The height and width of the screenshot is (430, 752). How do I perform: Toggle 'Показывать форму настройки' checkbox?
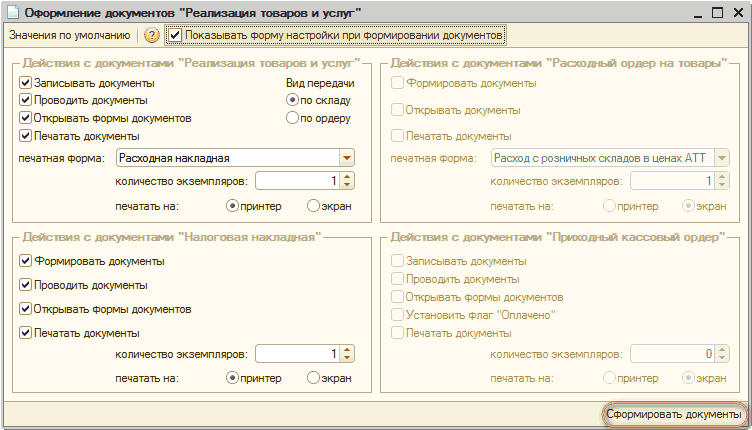coord(176,35)
